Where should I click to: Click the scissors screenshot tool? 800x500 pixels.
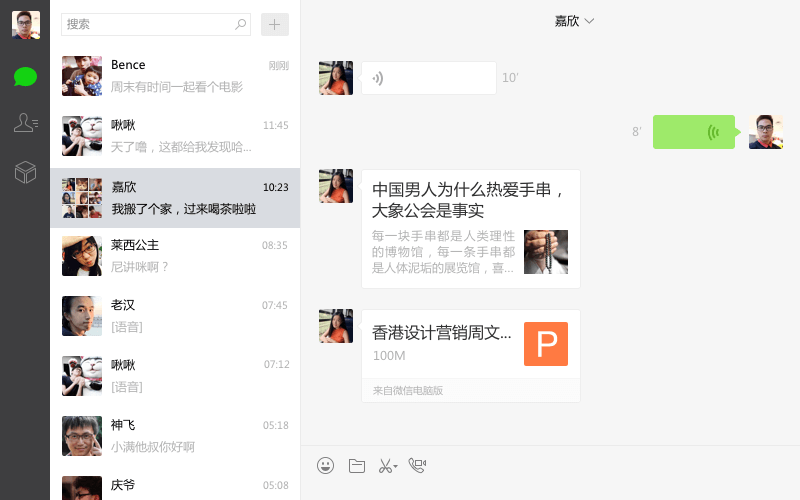[x=385, y=465]
